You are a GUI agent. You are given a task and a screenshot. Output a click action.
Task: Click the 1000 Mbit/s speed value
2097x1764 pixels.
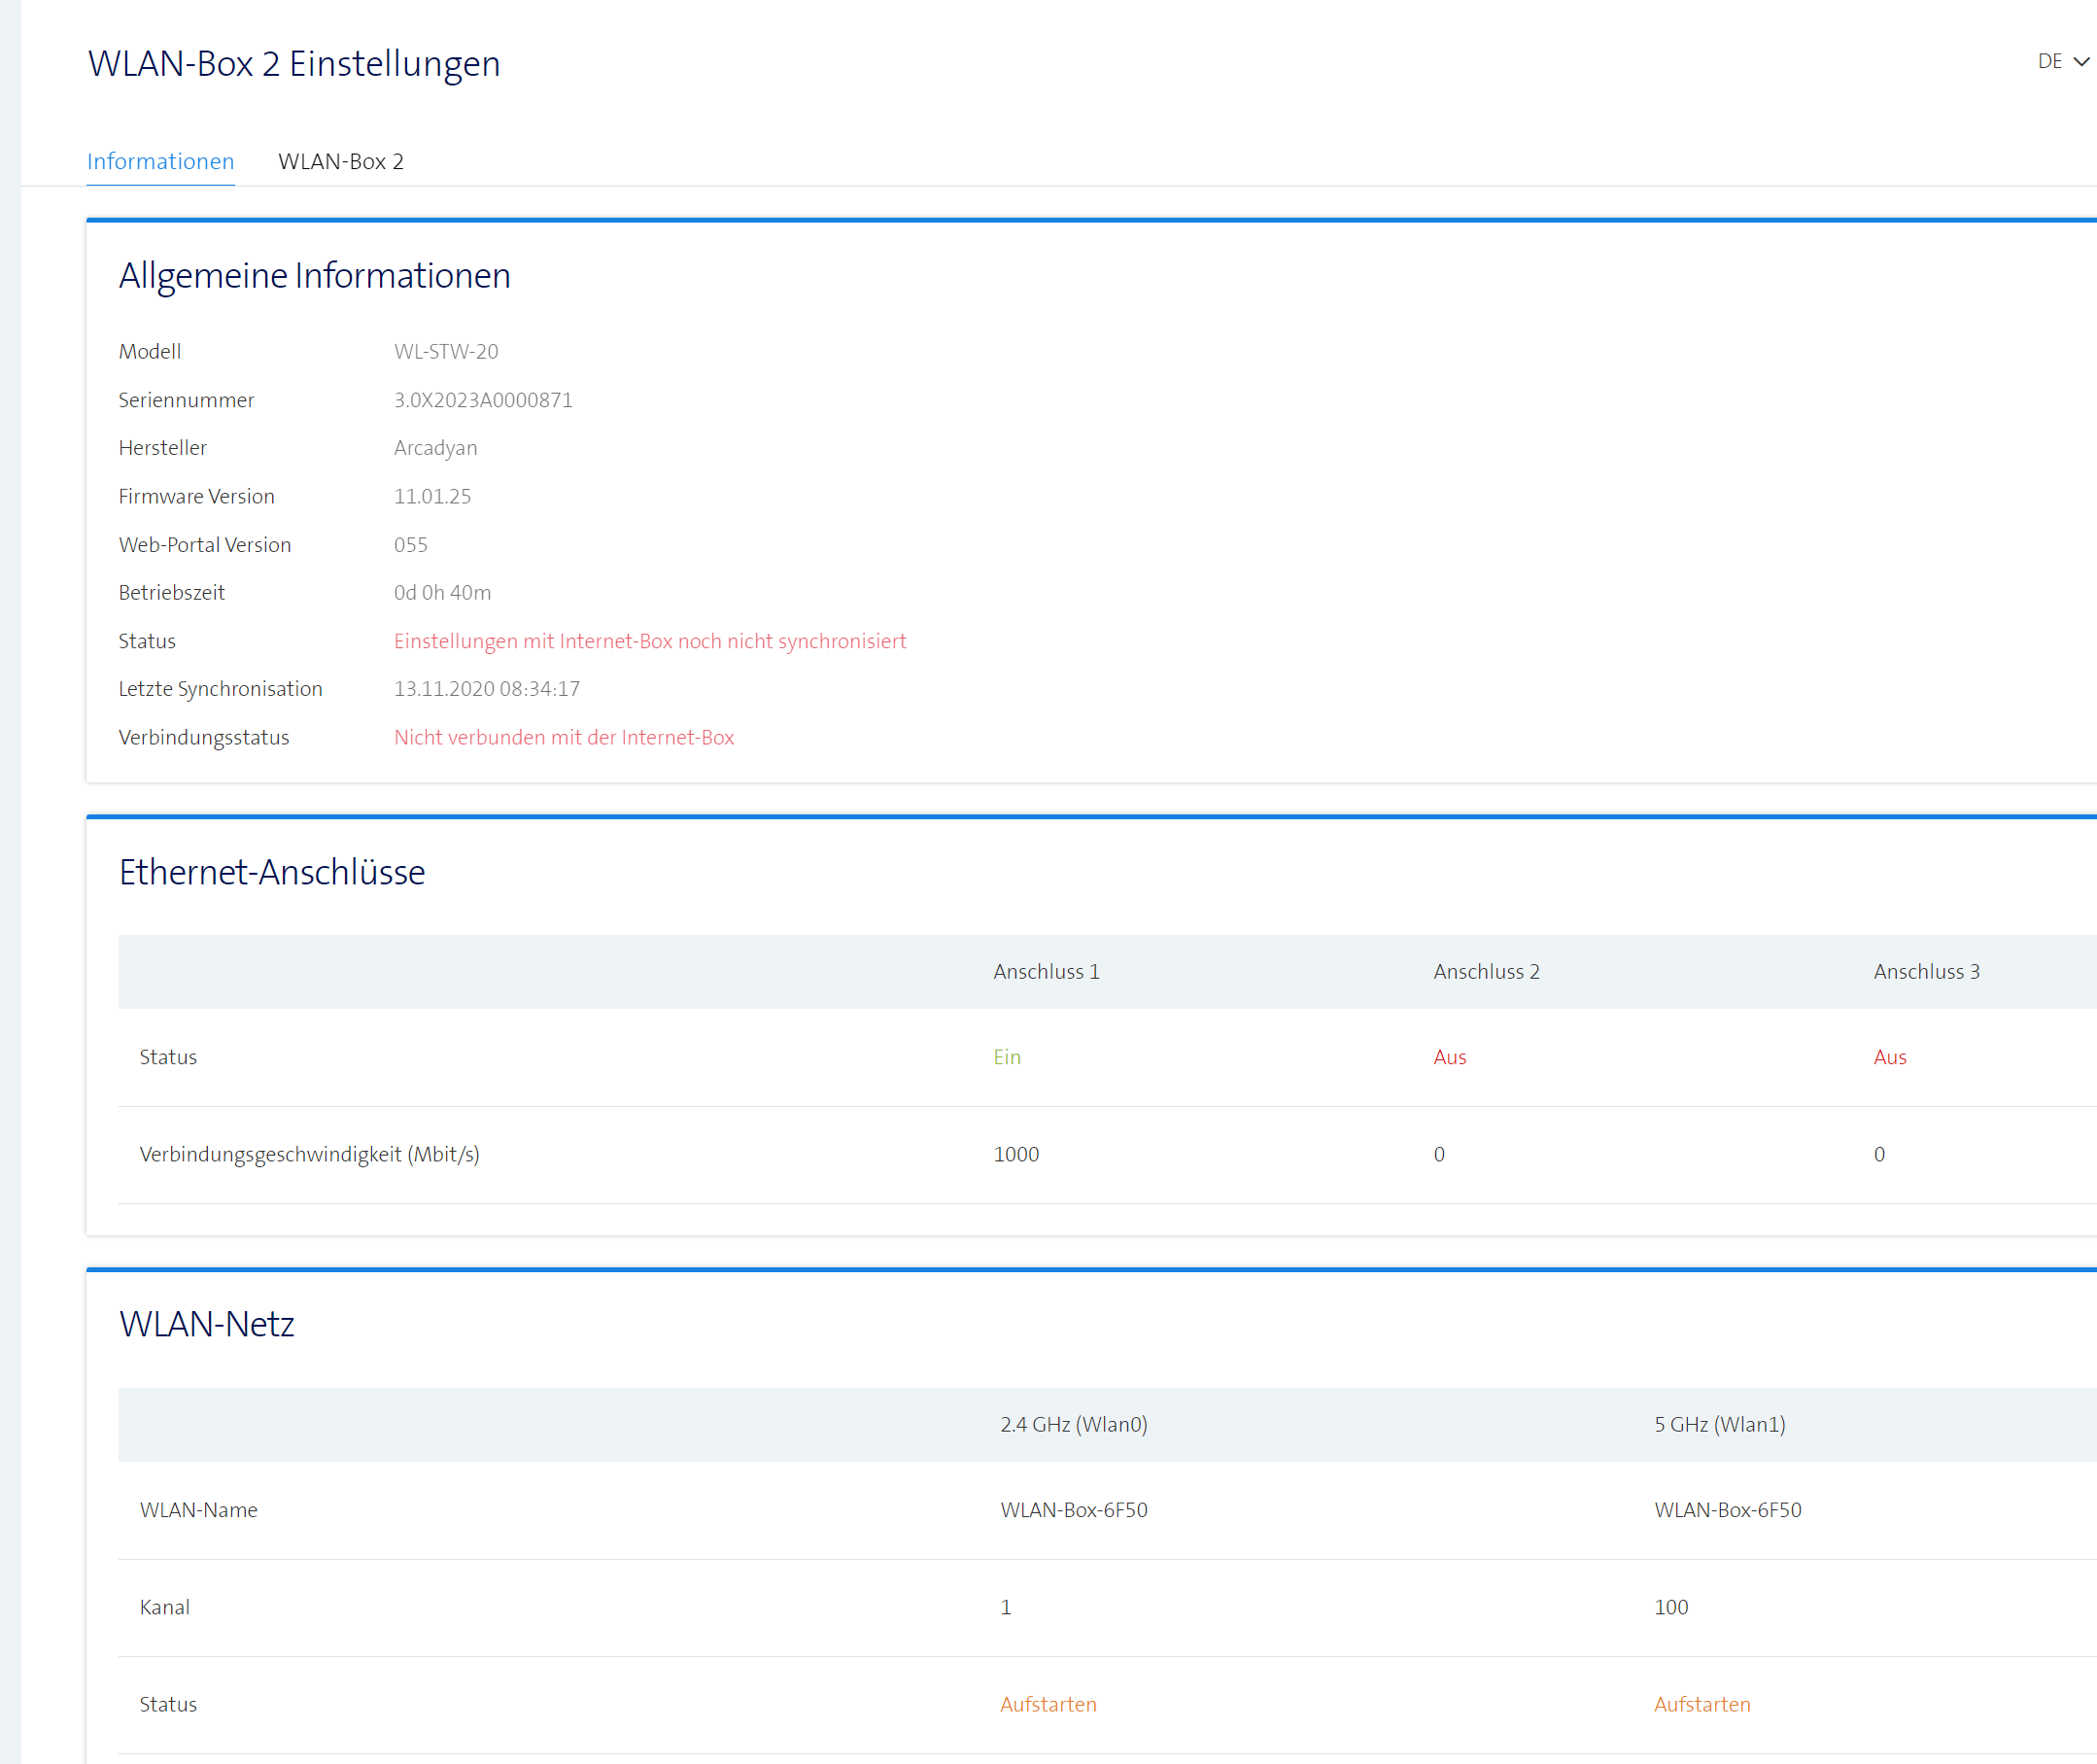(x=1015, y=1154)
